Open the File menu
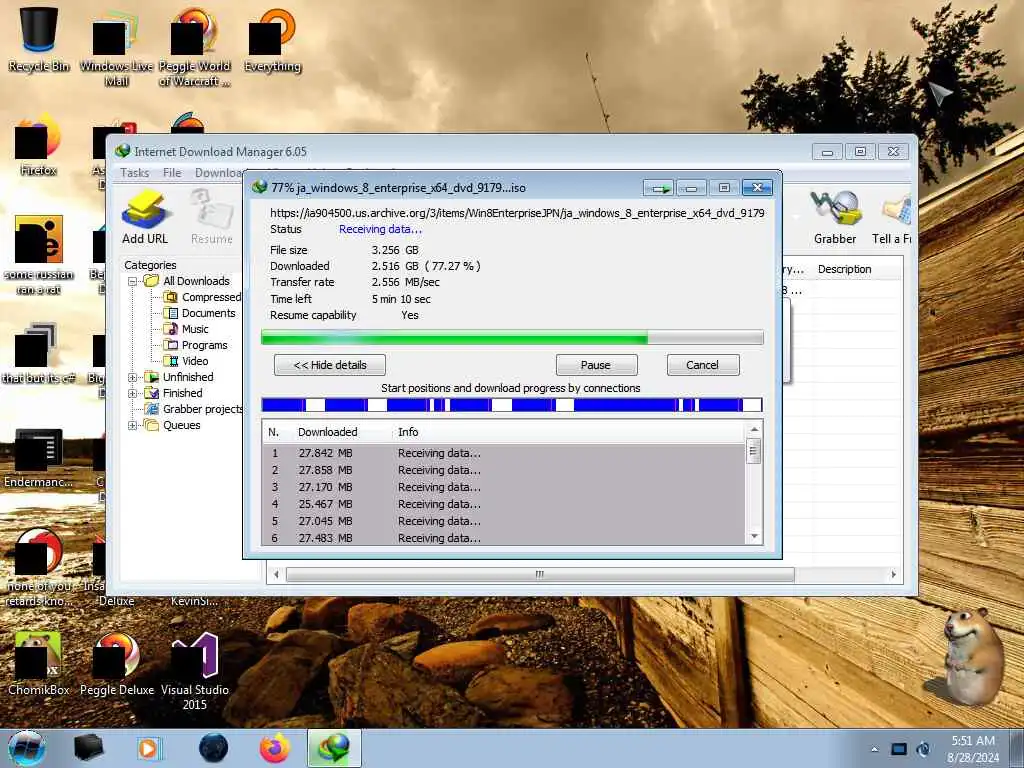The width and height of the screenshot is (1024, 768). (172, 172)
